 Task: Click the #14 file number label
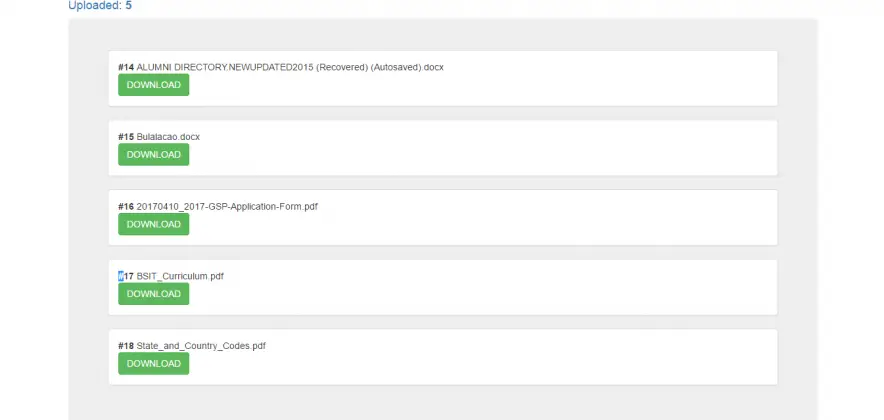(126, 67)
